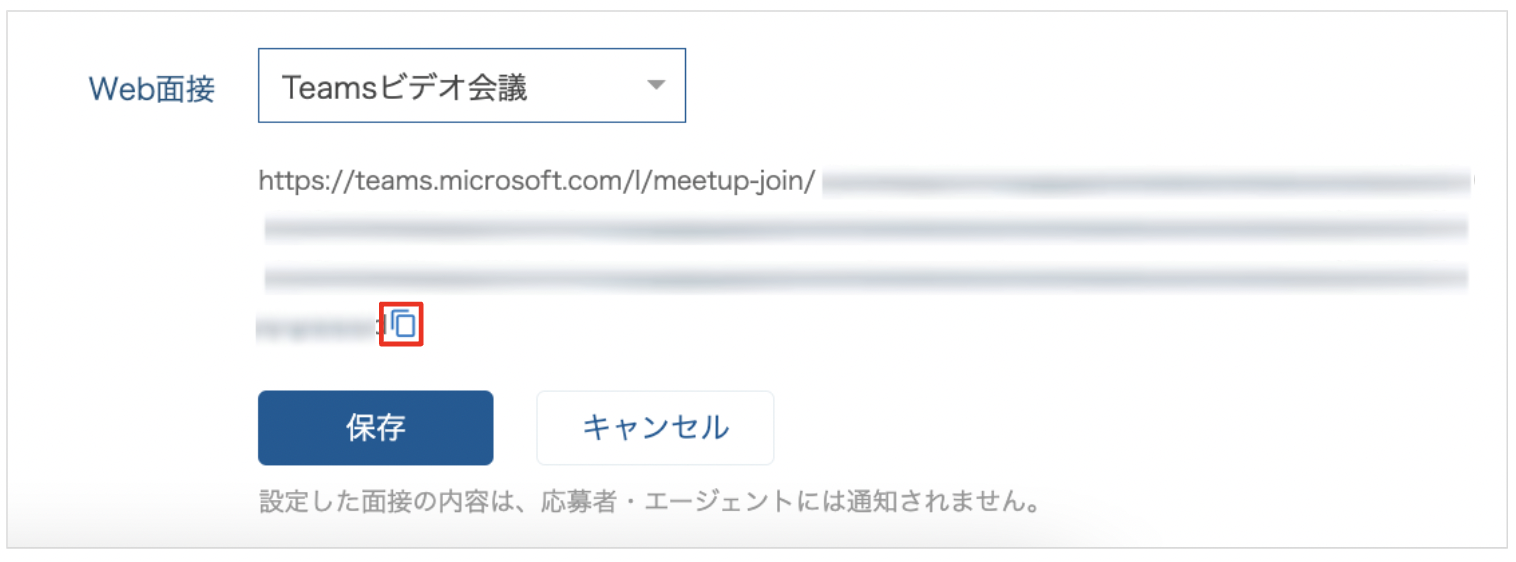Save the interview settings with 保存
This screenshot has height=562, width=1516.
pyautogui.click(x=375, y=428)
